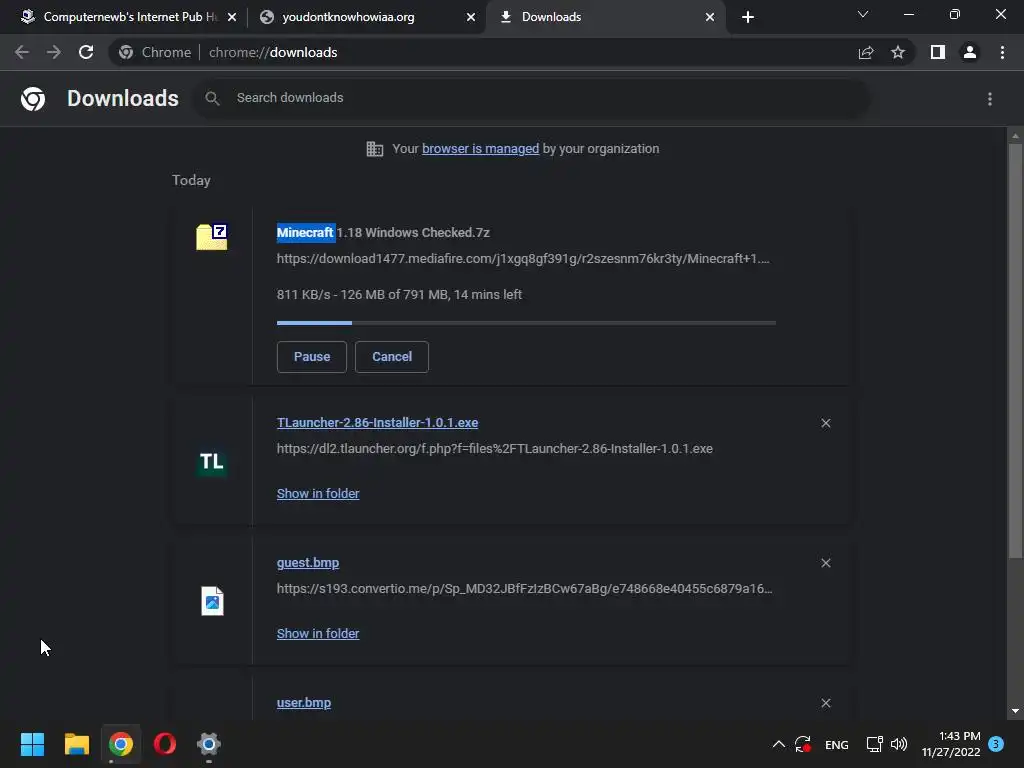Screen dimensions: 1024x768
Task: Click the Minecraft download progress bar
Action: click(x=526, y=323)
